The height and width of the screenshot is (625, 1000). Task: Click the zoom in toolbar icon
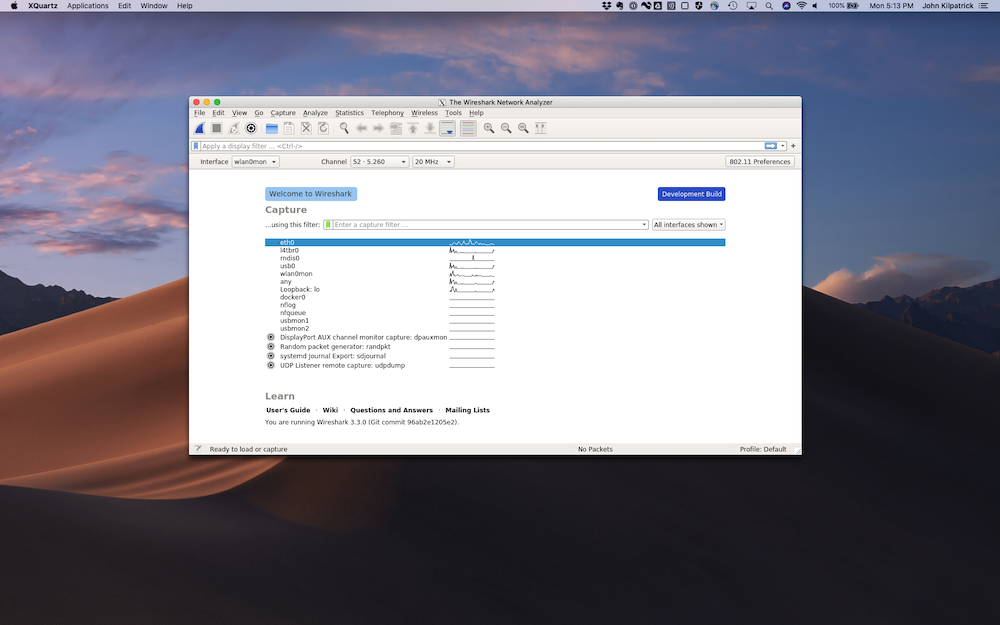[x=489, y=128]
